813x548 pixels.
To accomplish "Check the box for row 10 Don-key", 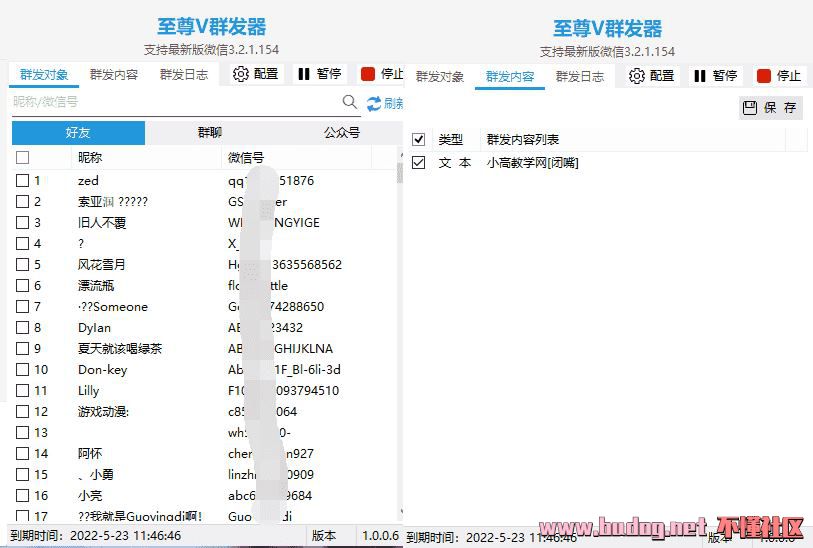I will (x=22, y=370).
